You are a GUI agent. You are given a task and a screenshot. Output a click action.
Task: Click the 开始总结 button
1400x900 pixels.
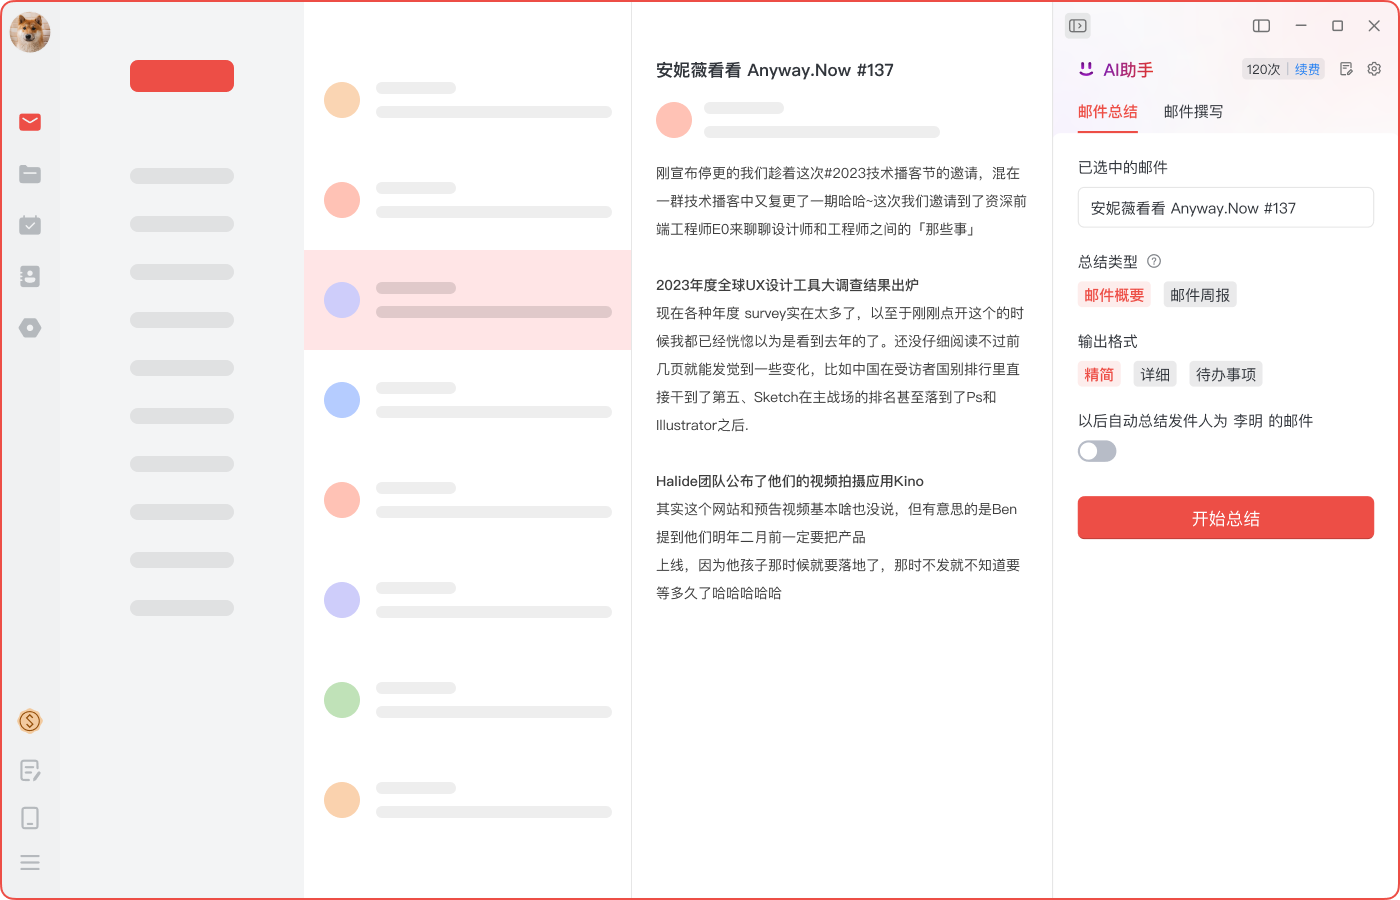pyautogui.click(x=1225, y=518)
